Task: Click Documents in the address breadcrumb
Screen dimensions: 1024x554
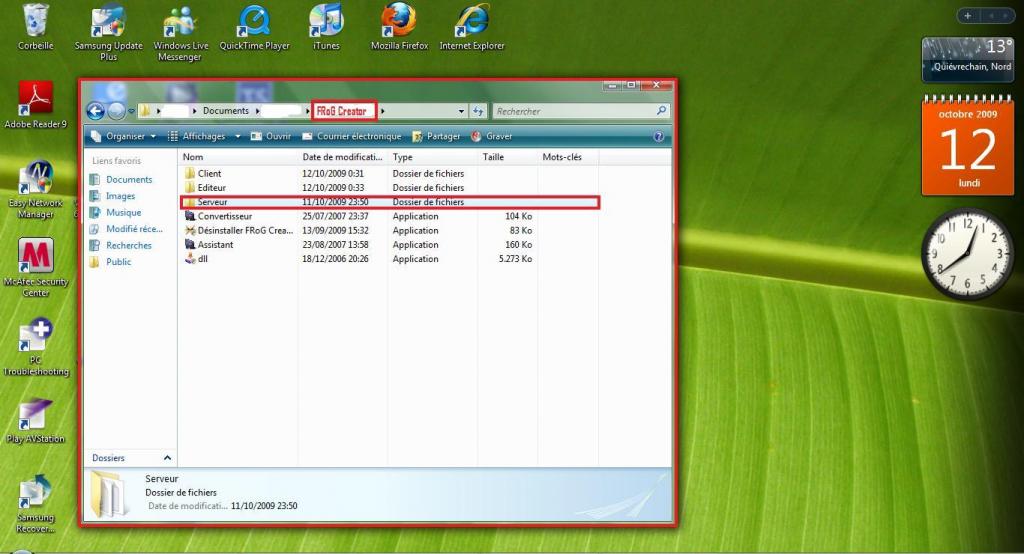Action: point(225,111)
